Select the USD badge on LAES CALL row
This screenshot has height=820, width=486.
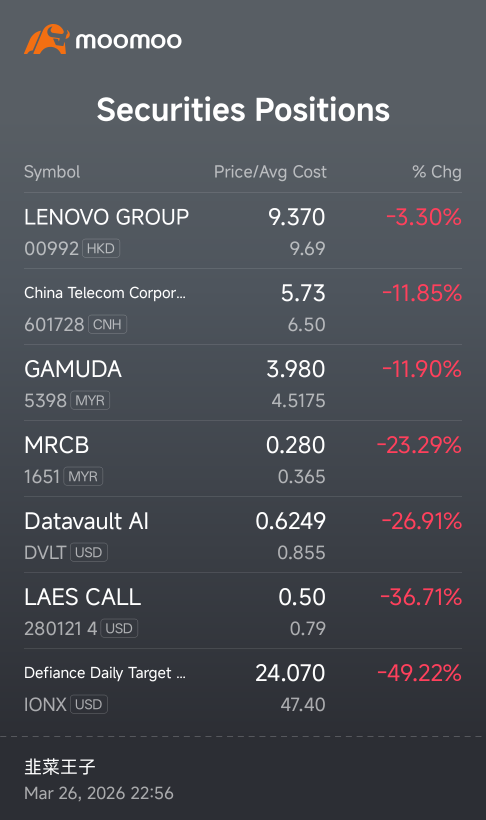119,628
